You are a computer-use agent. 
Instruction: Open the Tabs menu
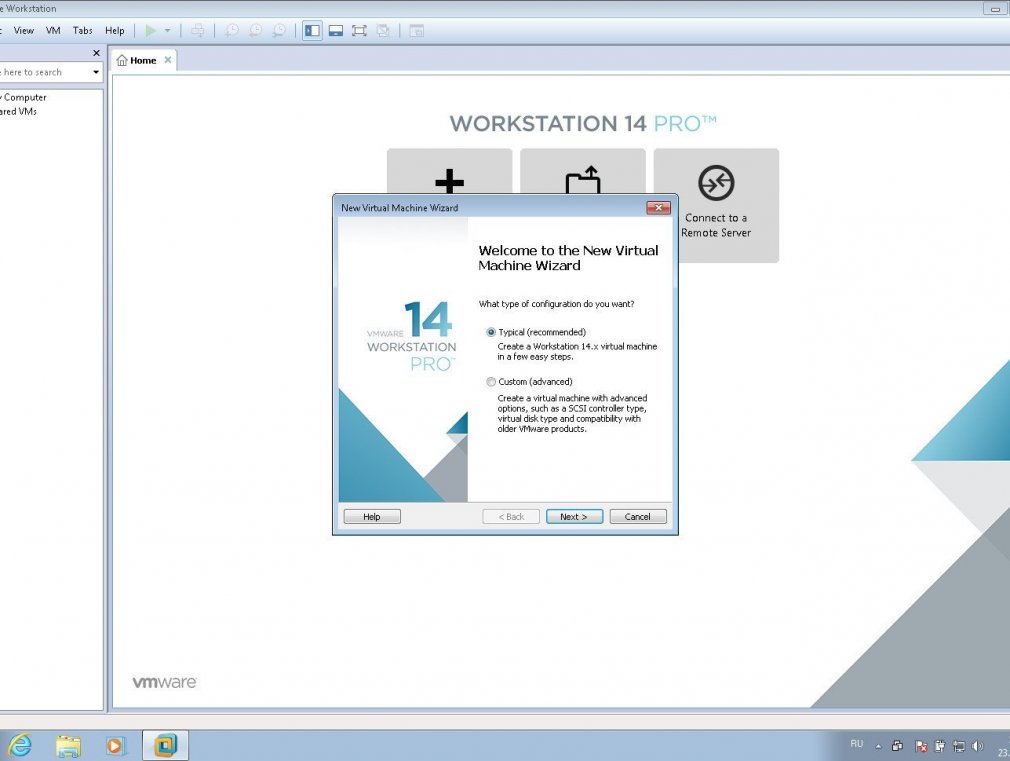82,30
